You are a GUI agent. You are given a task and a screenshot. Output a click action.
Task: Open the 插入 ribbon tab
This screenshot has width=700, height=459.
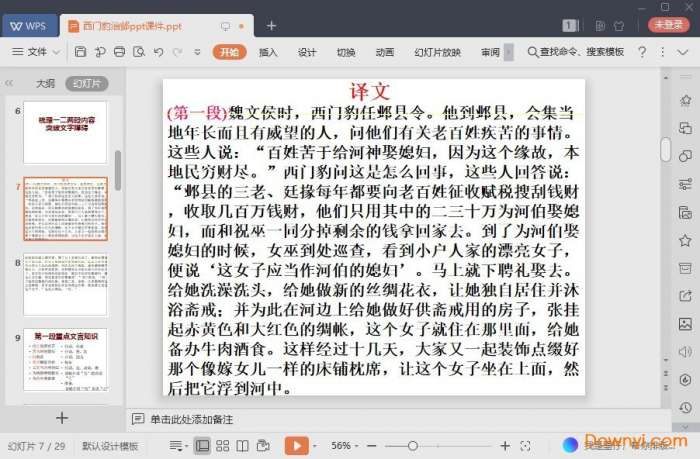click(268, 52)
